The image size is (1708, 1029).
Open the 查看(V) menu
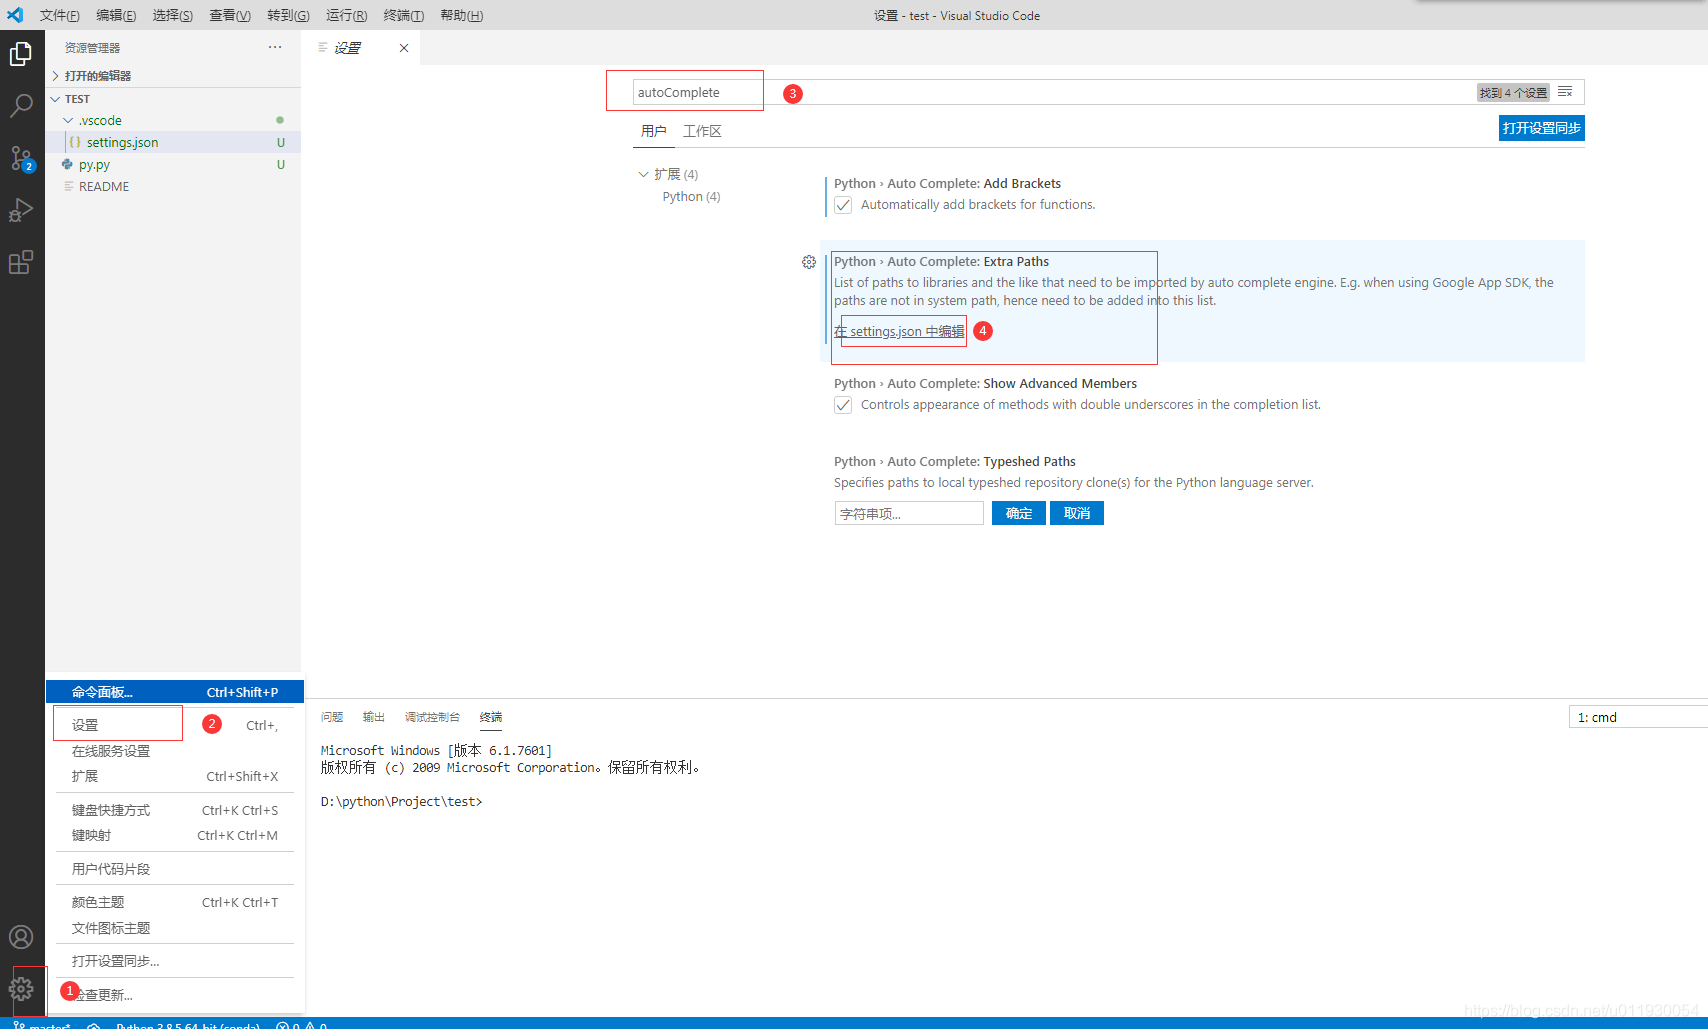pyautogui.click(x=230, y=15)
